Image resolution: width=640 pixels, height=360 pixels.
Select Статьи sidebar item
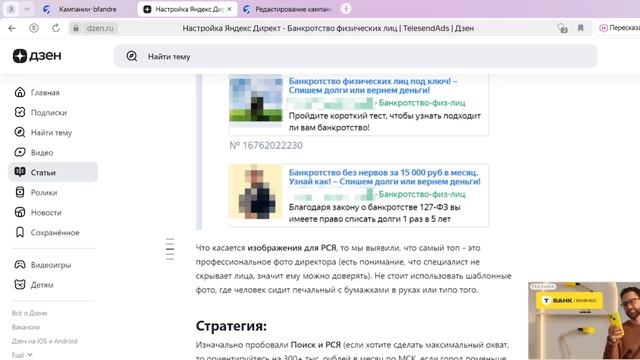[53, 172]
